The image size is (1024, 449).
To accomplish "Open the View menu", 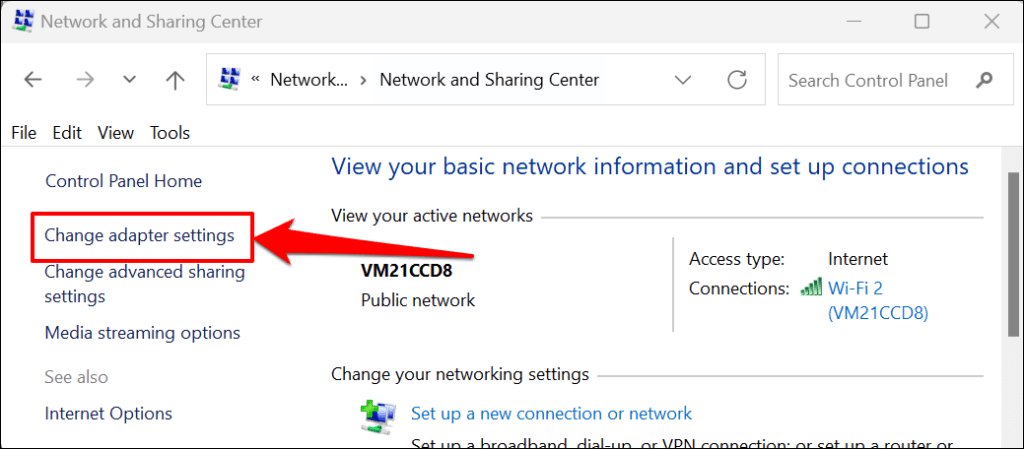I will click(116, 132).
